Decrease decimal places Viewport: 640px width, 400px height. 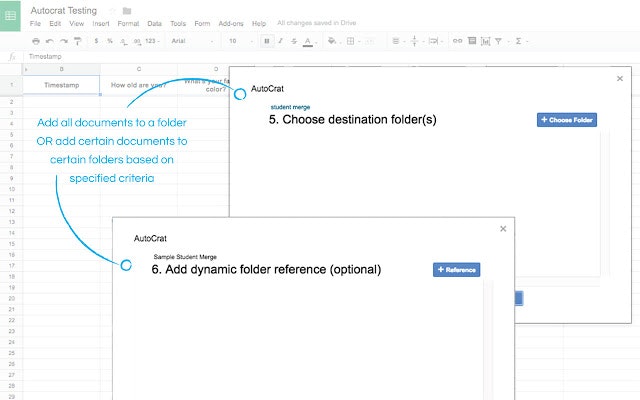pos(124,41)
